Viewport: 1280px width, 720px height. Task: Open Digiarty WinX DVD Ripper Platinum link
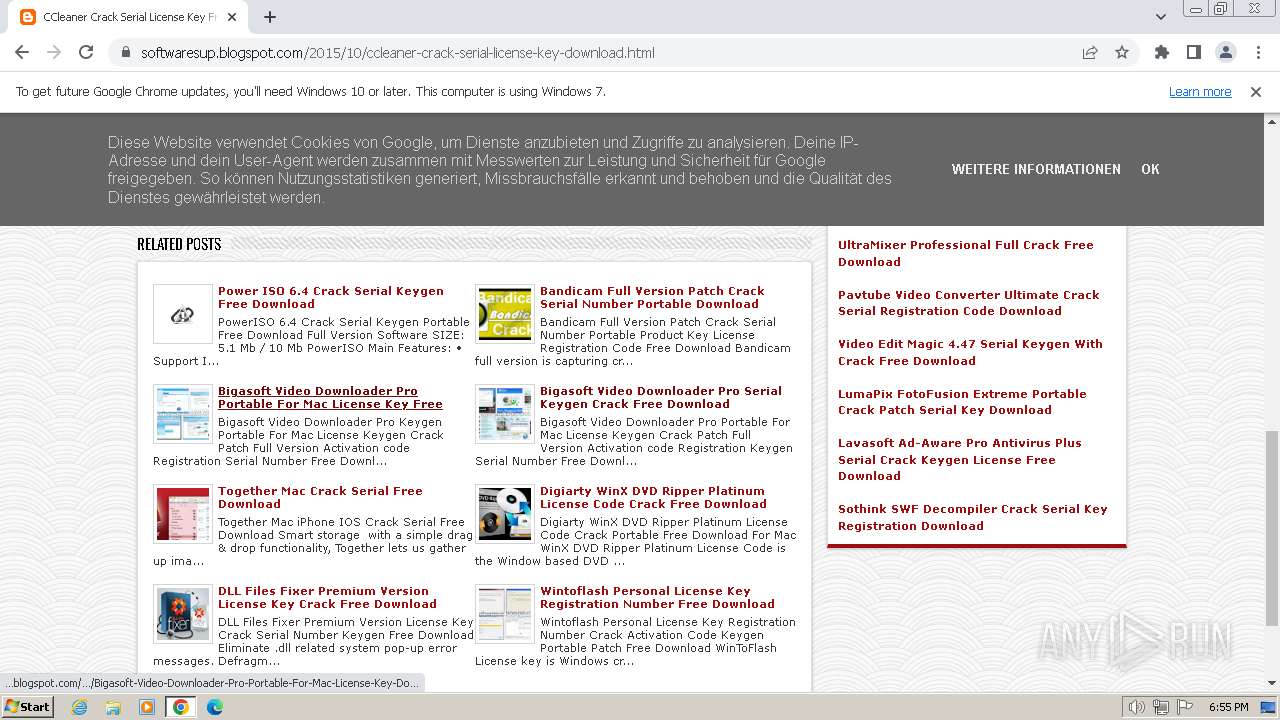pos(653,497)
